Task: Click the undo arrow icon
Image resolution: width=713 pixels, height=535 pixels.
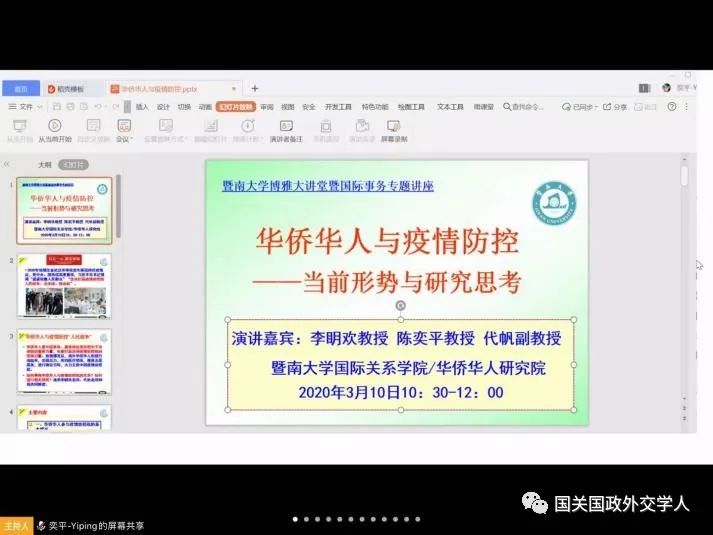Action: click(x=98, y=107)
